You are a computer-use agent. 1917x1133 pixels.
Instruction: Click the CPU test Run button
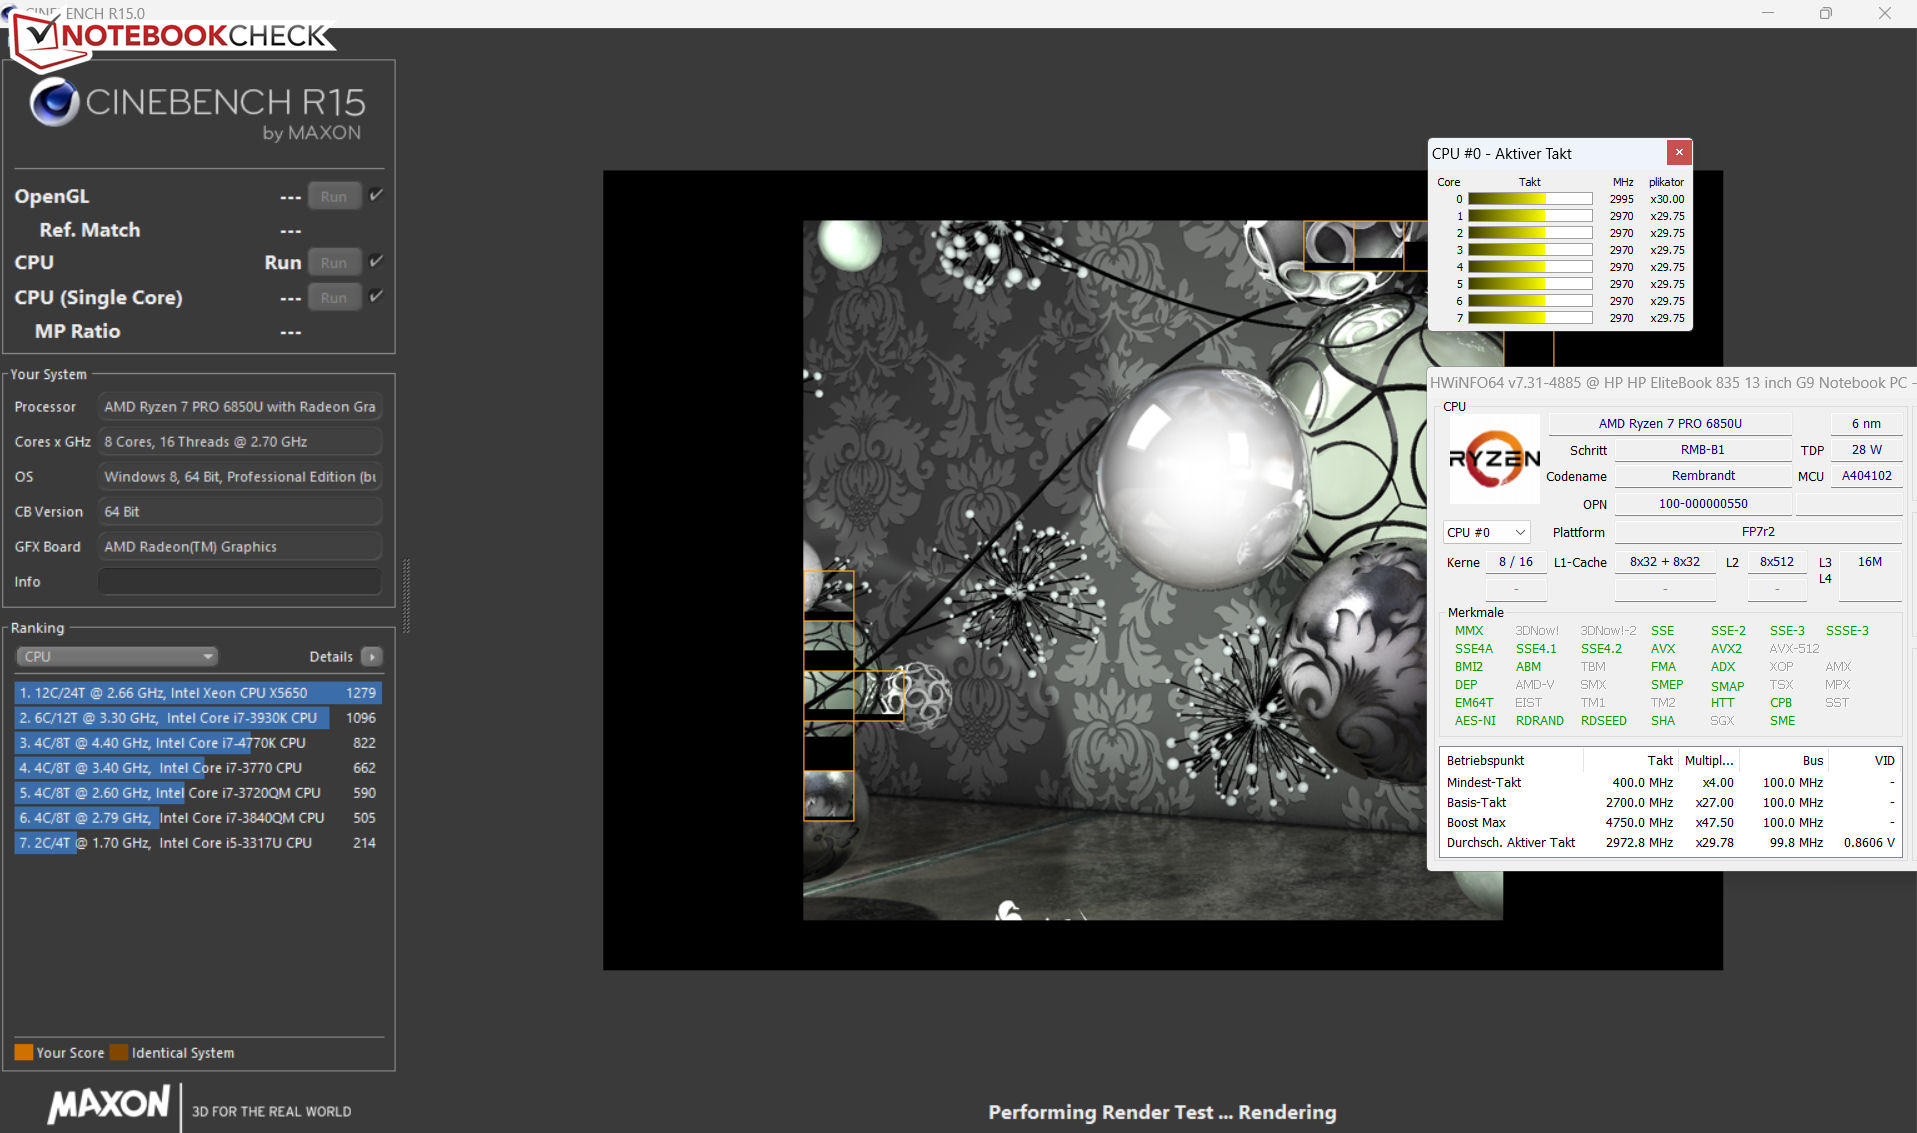click(334, 262)
